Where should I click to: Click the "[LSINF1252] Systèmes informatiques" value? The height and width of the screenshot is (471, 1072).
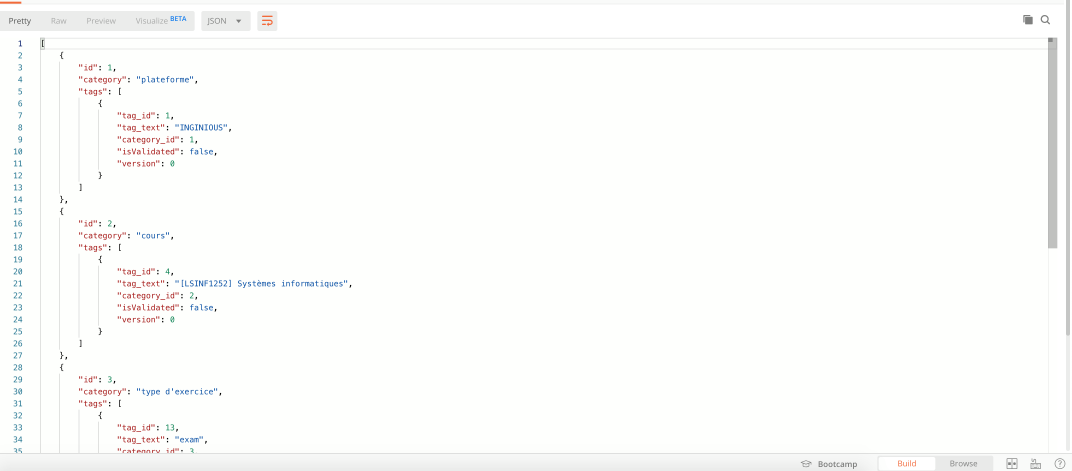click(263, 284)
